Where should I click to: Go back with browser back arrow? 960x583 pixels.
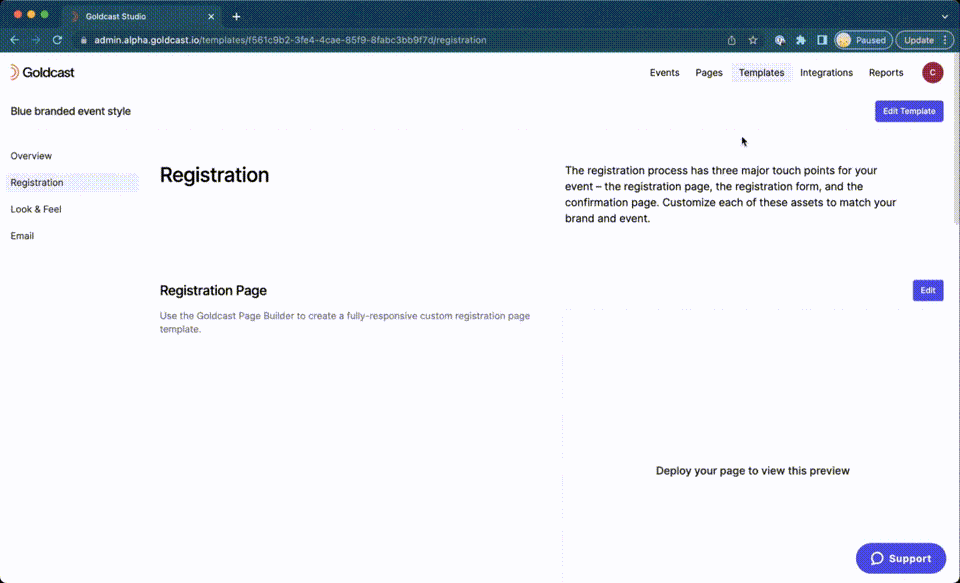(x=15, y=40)
